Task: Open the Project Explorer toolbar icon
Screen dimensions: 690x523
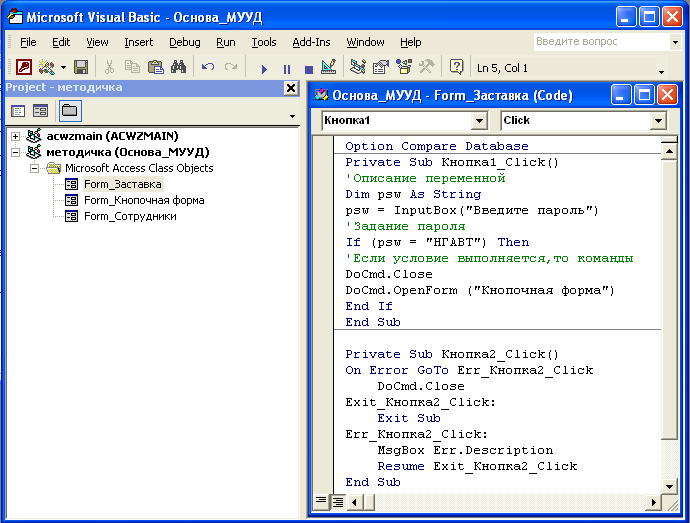Action: 358,67
